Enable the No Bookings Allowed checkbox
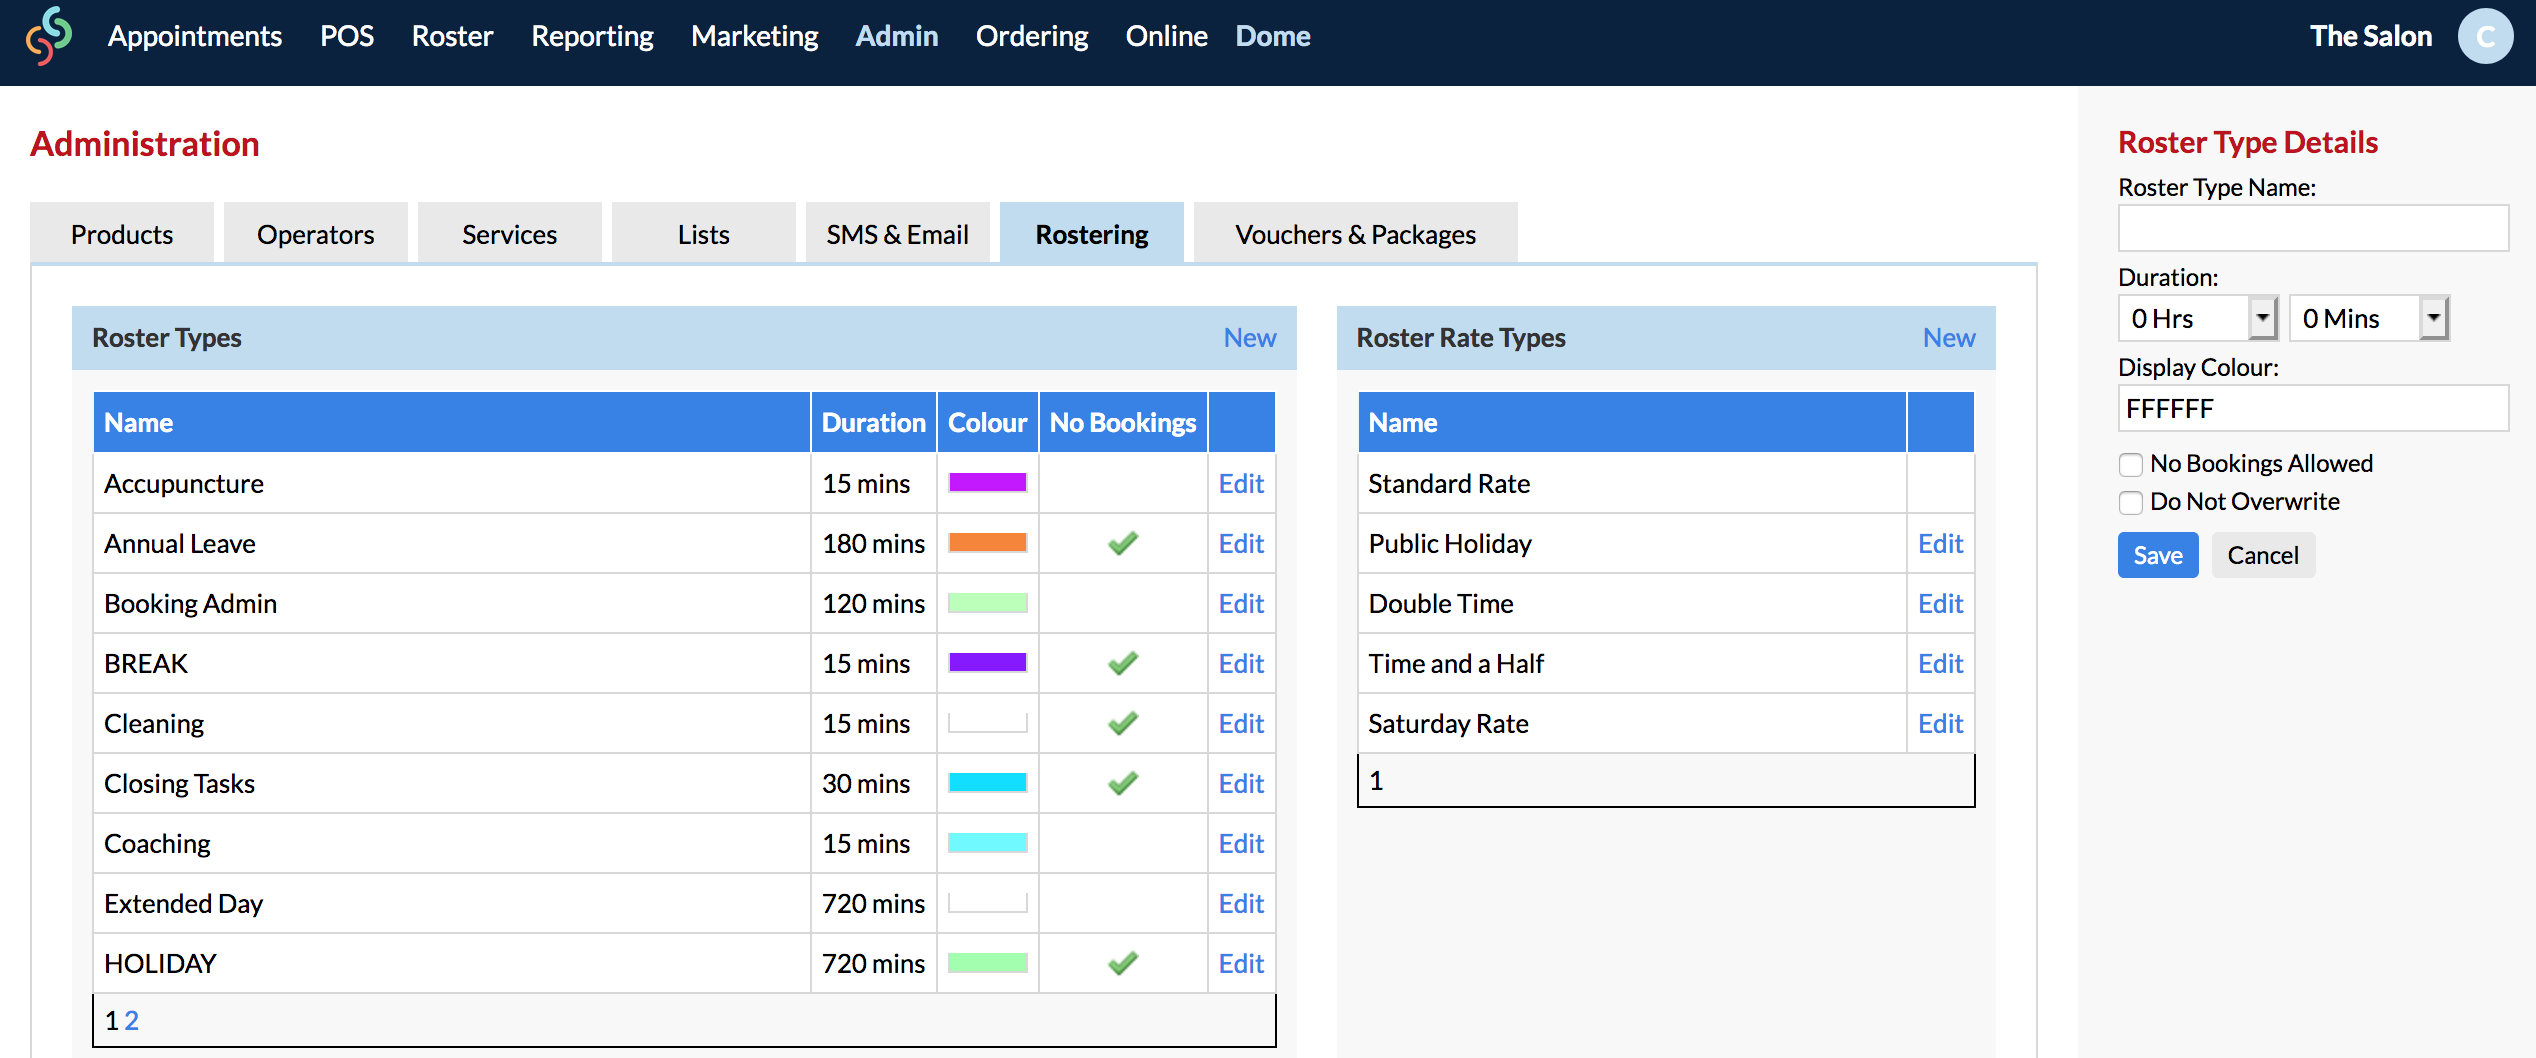 2130,464
